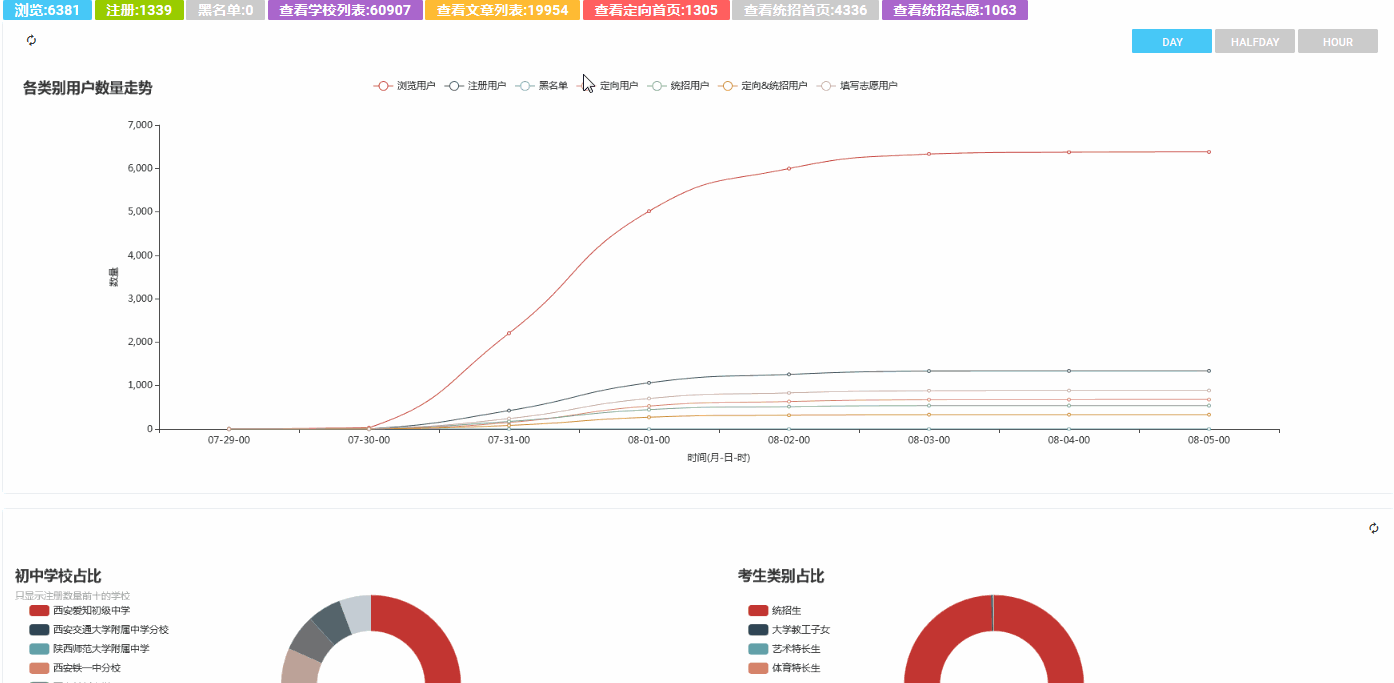Click the 08-01-00 x-axis label
1394x683 pixels.
pyautogui.click(x=649, y=440)
